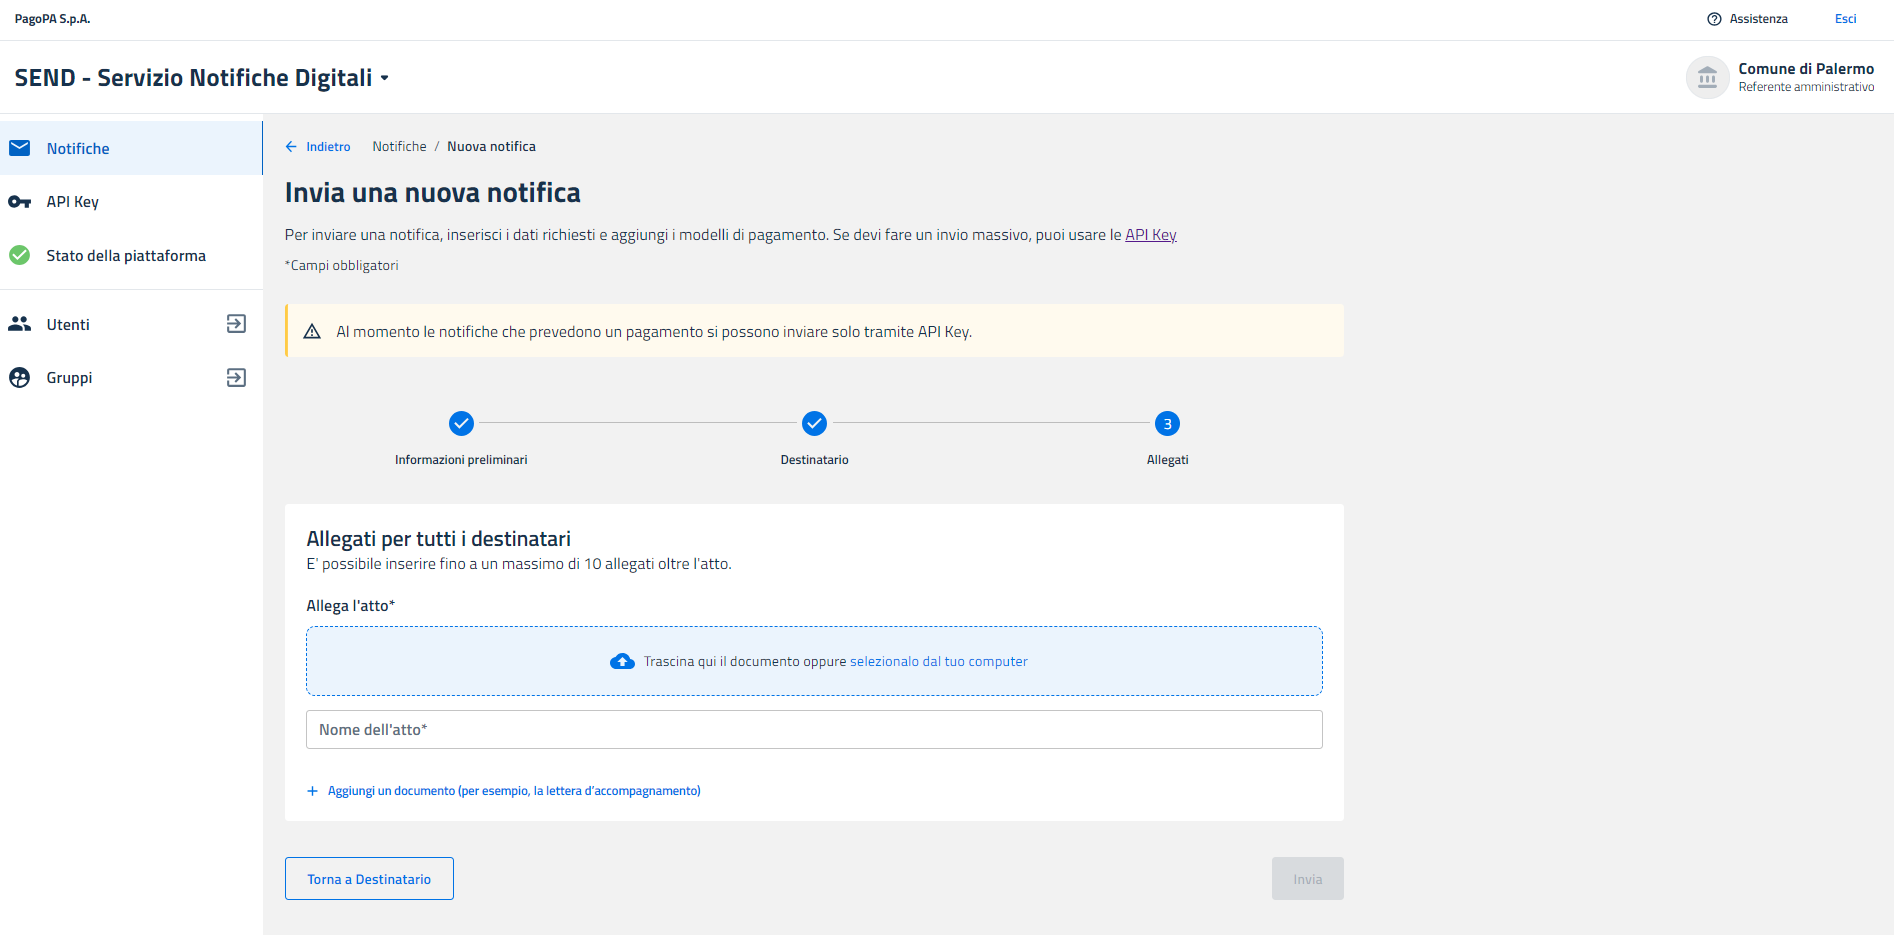Add another document with Aggiungi un documento
Viewport: 1894px width, 935px height.
pos(513,791)
